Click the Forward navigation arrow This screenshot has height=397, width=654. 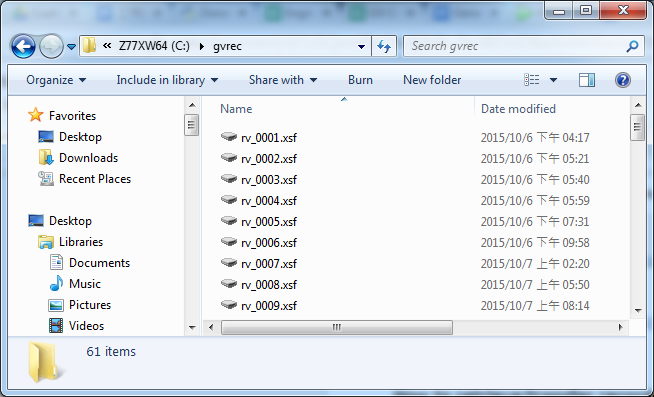(x=51, y=46)
